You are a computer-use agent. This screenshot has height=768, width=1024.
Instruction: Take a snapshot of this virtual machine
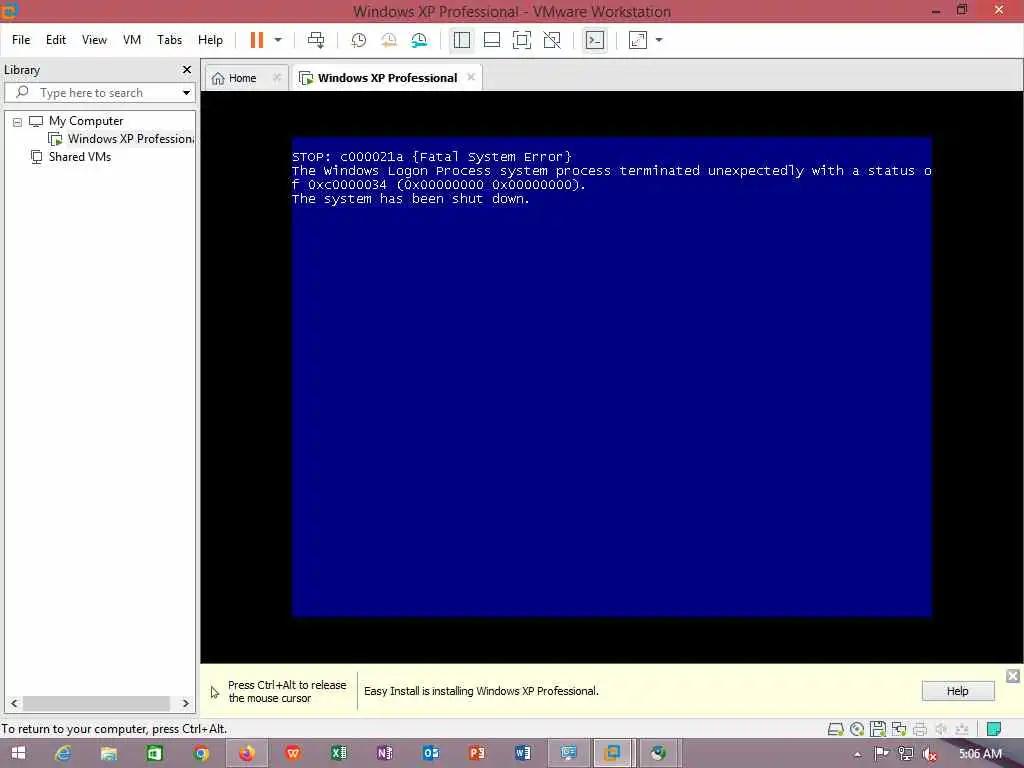(x=359, y=40)
